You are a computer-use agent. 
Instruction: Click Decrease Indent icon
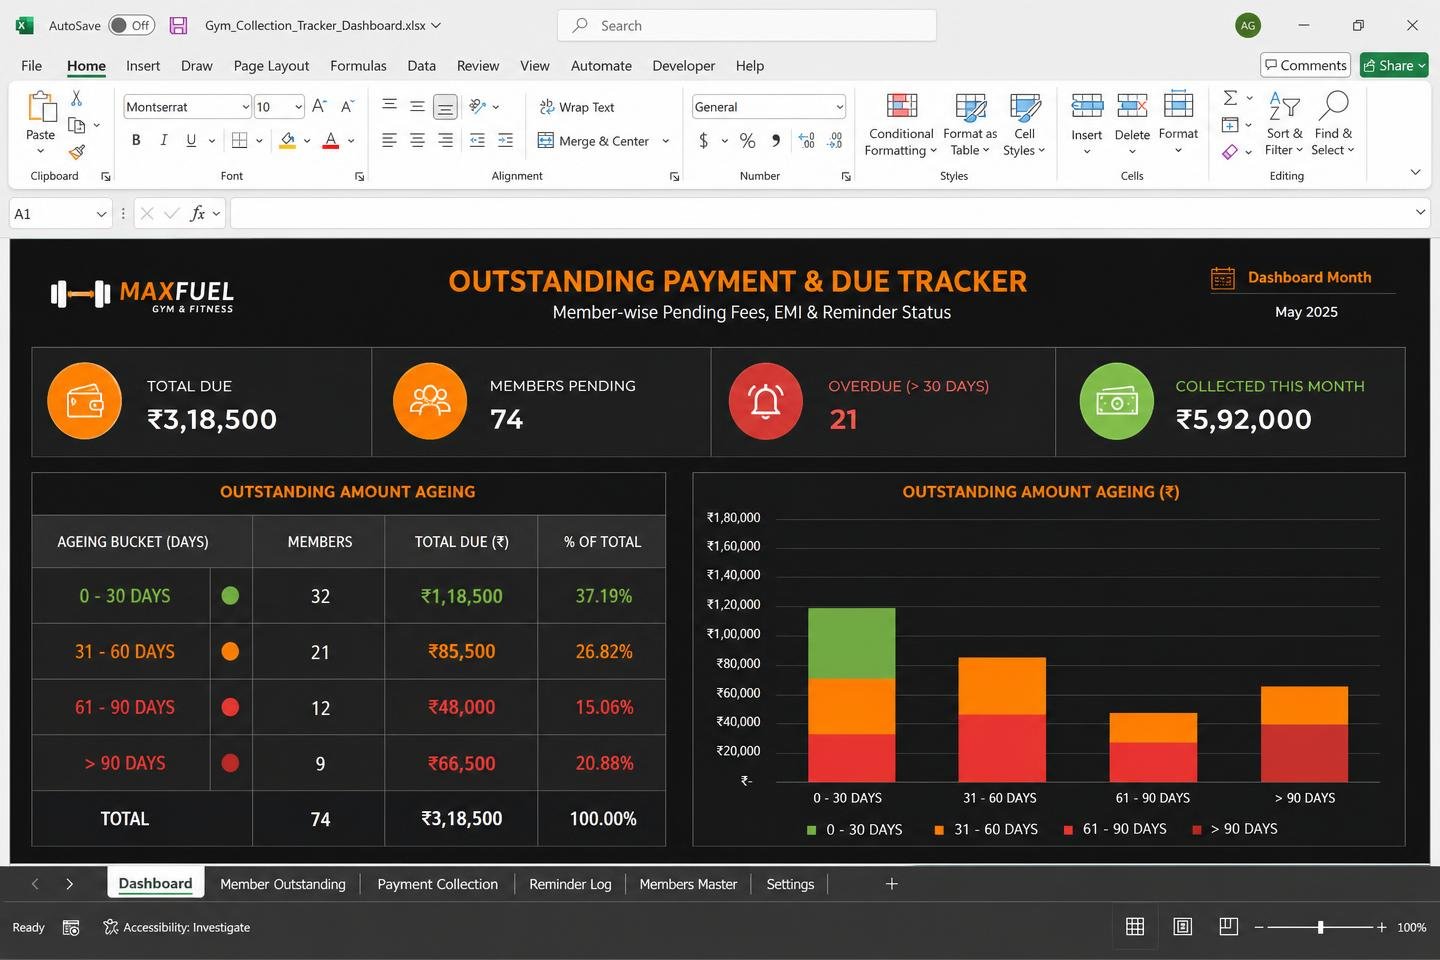click(478, 141)
